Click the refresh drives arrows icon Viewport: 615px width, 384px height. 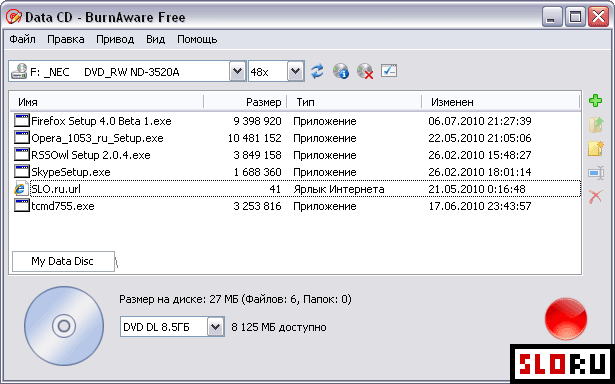pyautogui.click(x=317, y=71)
